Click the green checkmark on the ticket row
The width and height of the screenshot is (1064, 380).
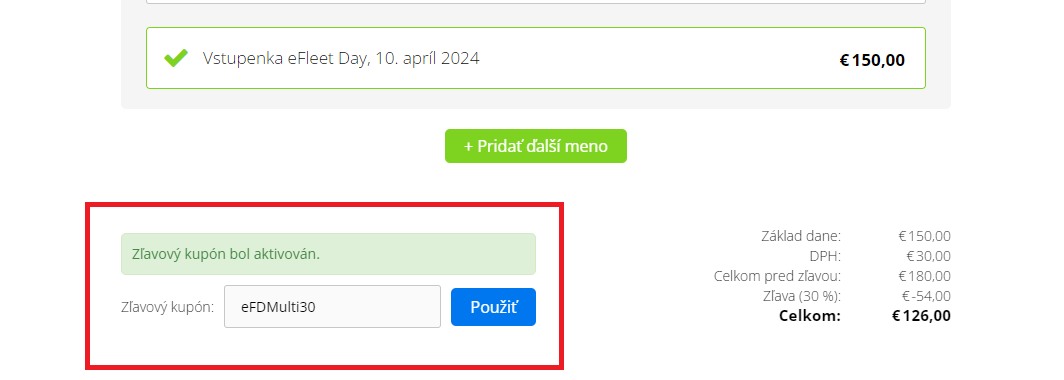[x=176, y=58]
